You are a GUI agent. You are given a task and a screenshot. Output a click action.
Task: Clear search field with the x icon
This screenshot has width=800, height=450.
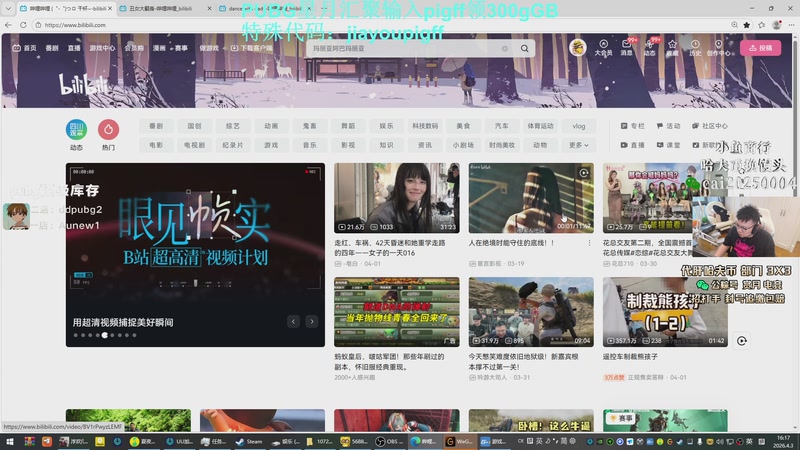(x=505, y=48)
